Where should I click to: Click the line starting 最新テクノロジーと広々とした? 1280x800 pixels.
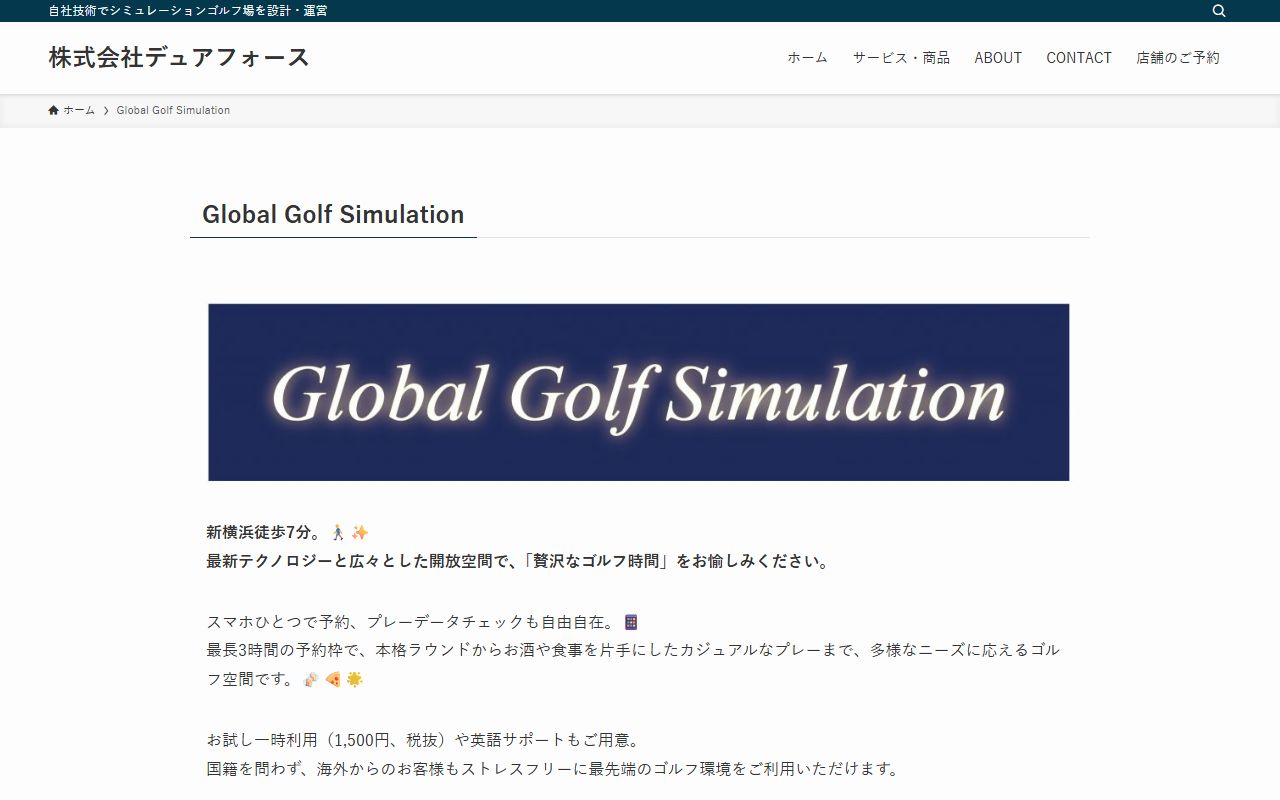click(520, 561)
